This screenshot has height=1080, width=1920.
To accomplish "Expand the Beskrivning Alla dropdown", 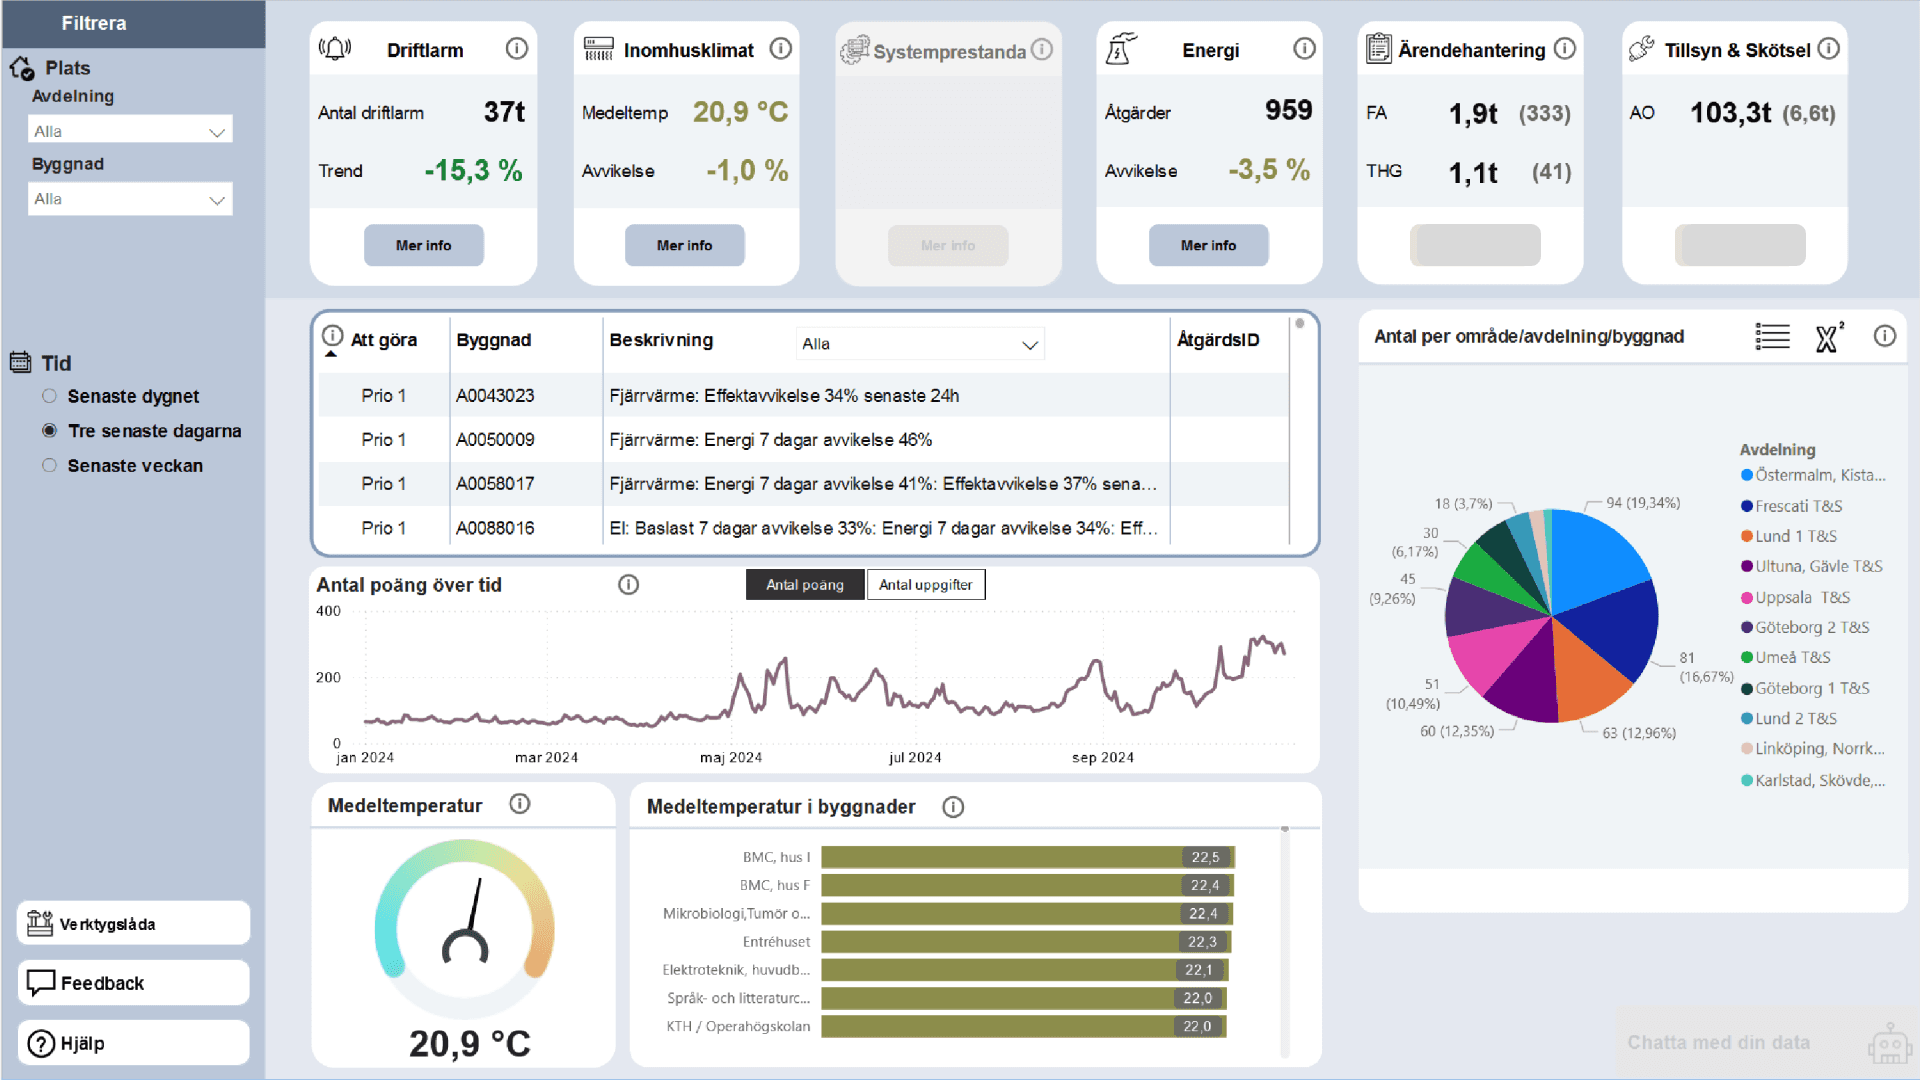I will (x=920, y=344).
